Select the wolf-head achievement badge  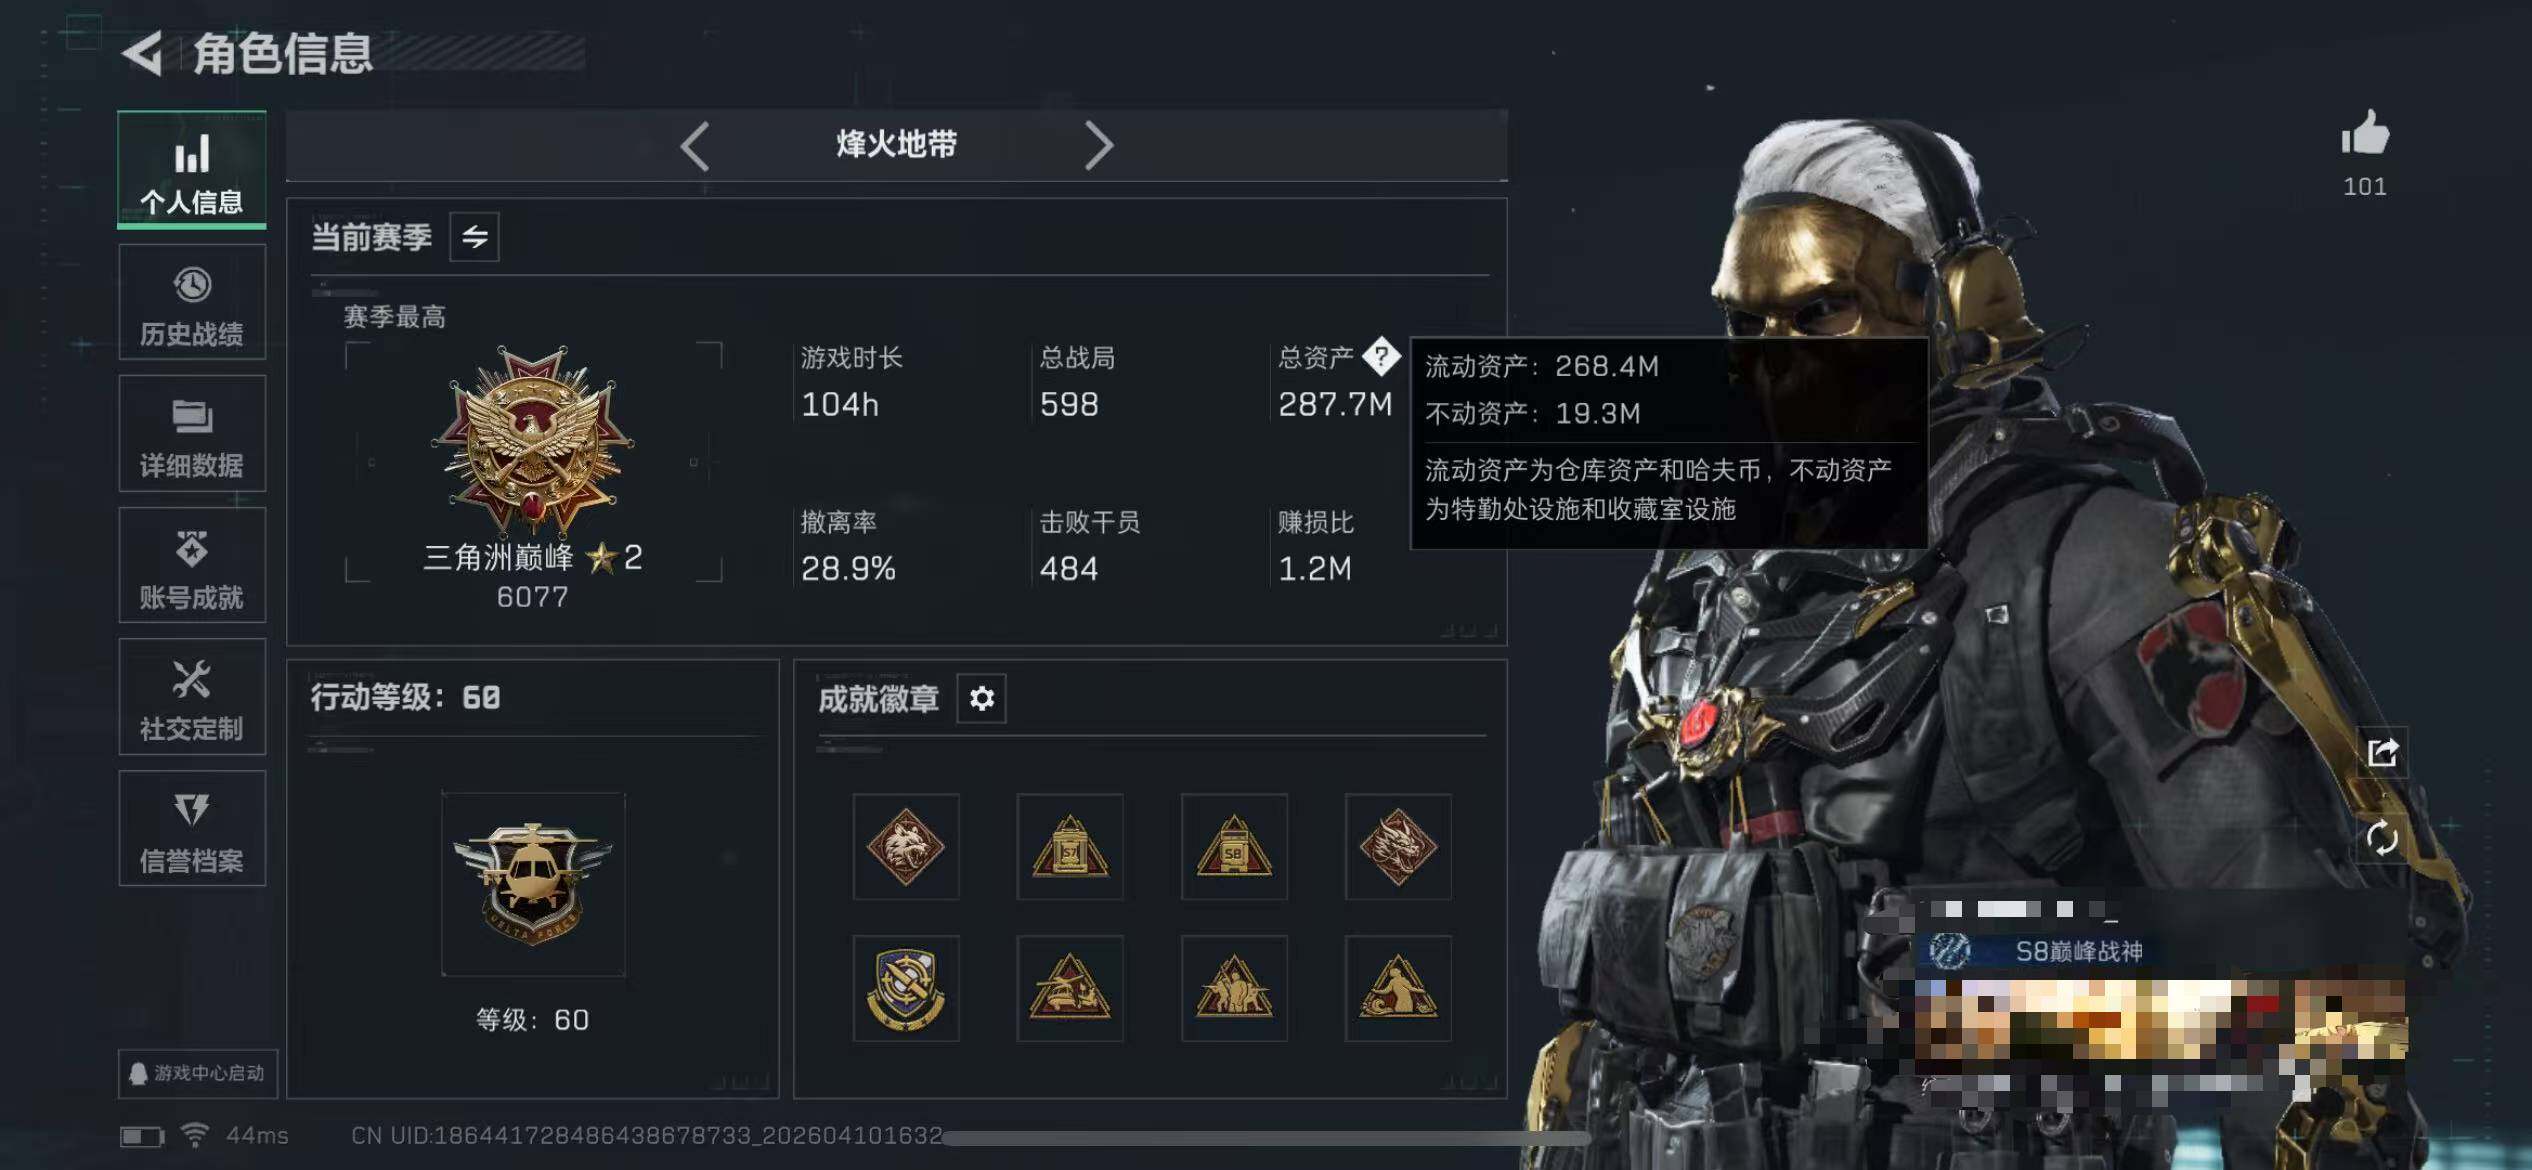[906, 847]
